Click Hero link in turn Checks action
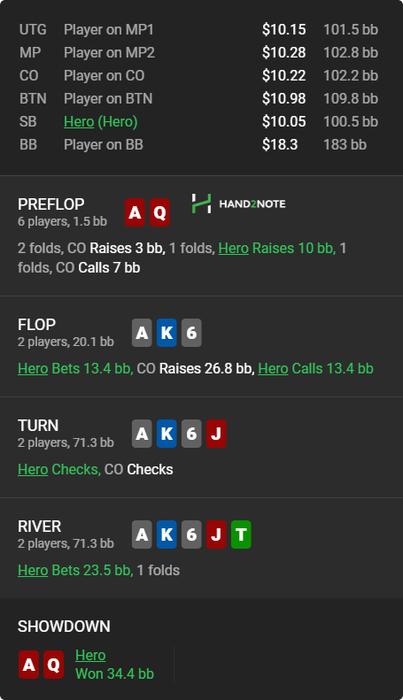 pos(33,470)
